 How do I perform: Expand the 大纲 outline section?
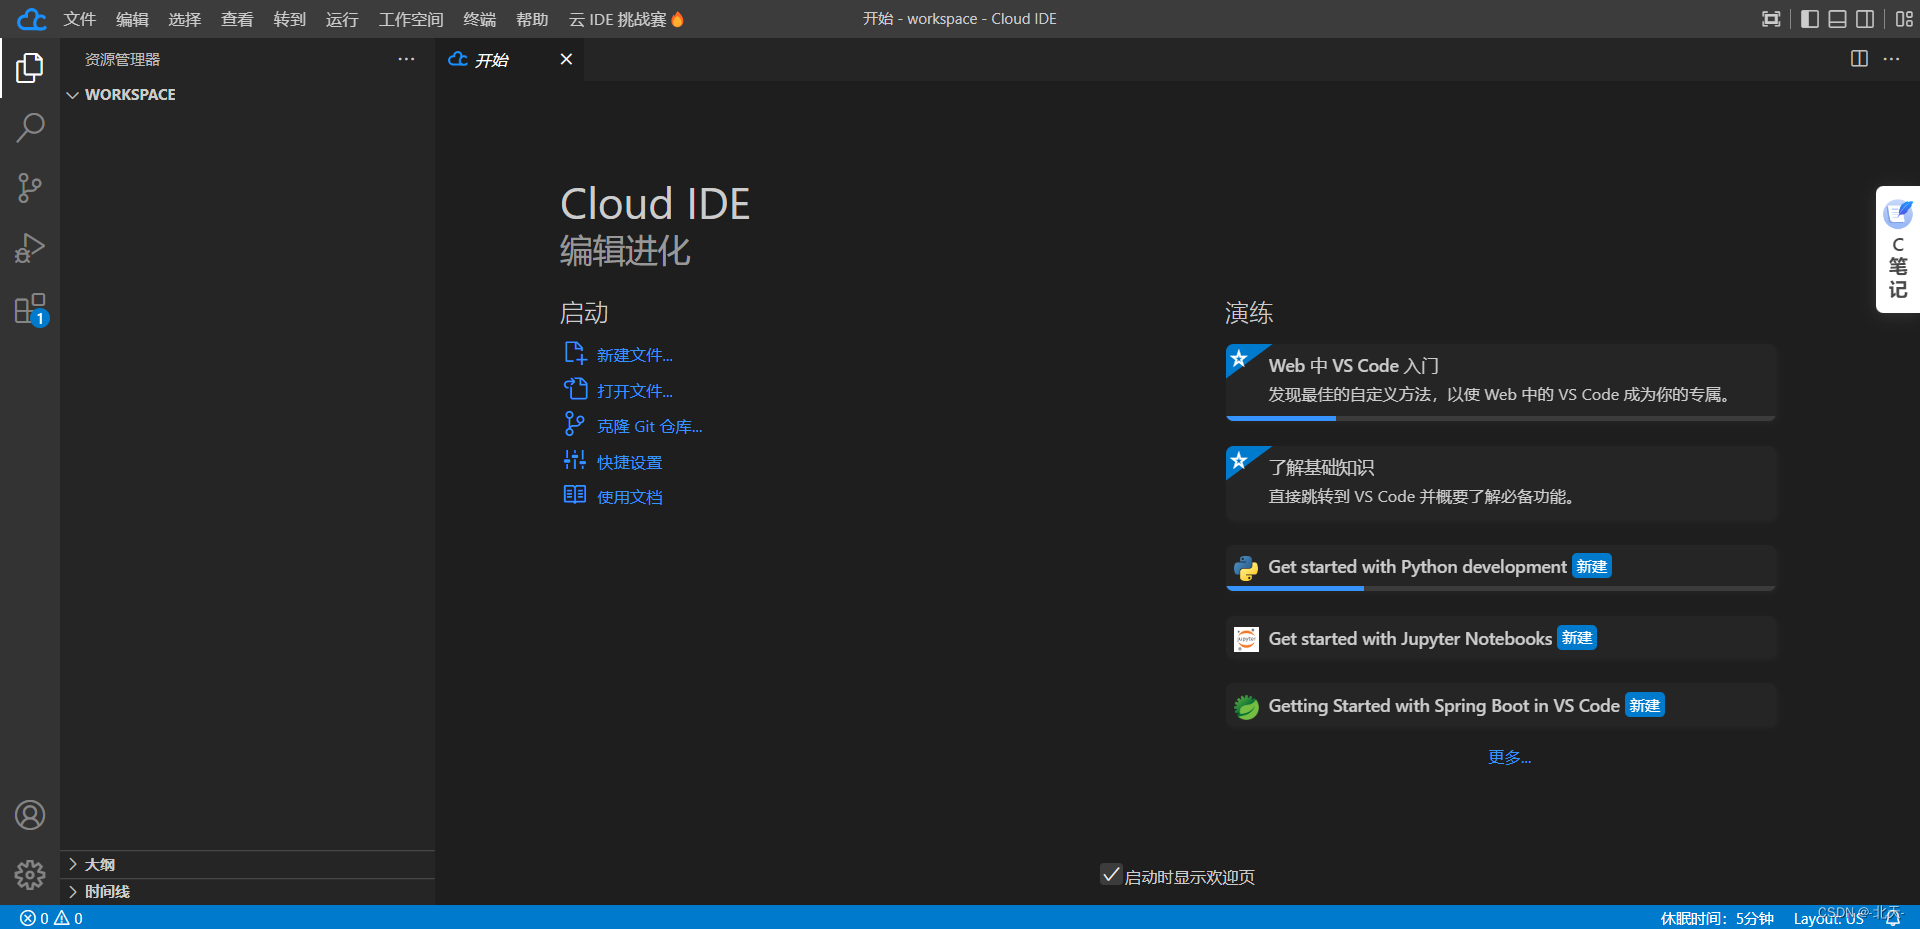coord(247,864)
